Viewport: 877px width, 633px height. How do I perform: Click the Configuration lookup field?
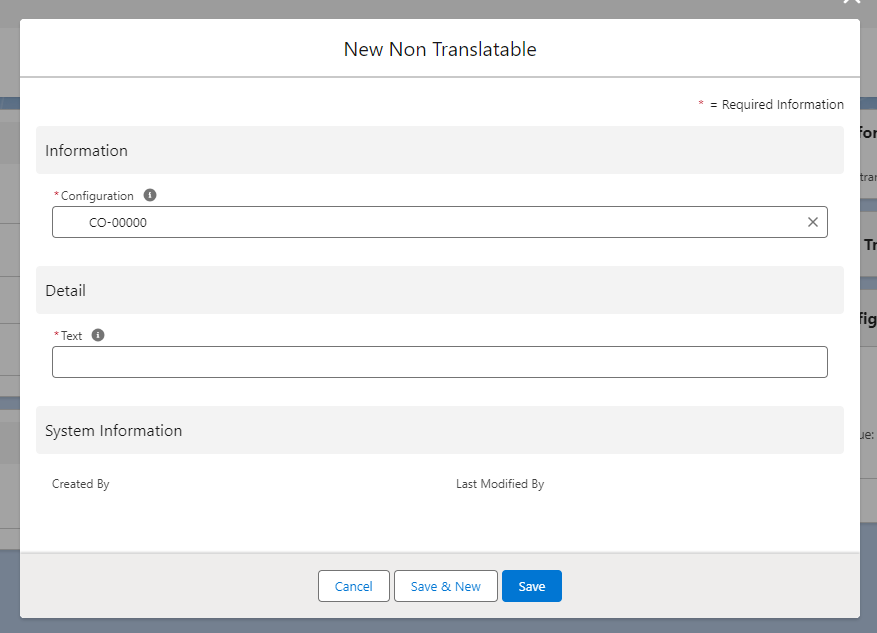[x=439, y=222]
